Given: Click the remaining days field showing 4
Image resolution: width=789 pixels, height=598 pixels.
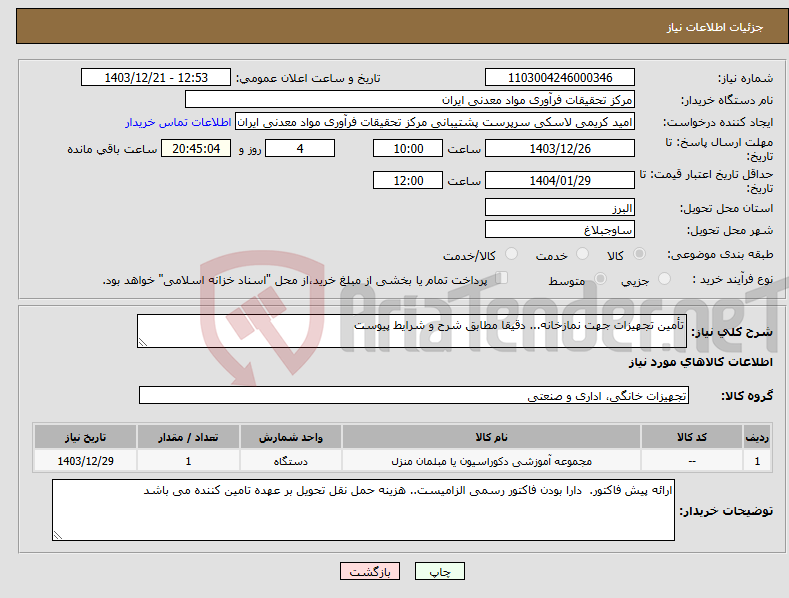Looking at the screenshot, I should coord(300,148).
